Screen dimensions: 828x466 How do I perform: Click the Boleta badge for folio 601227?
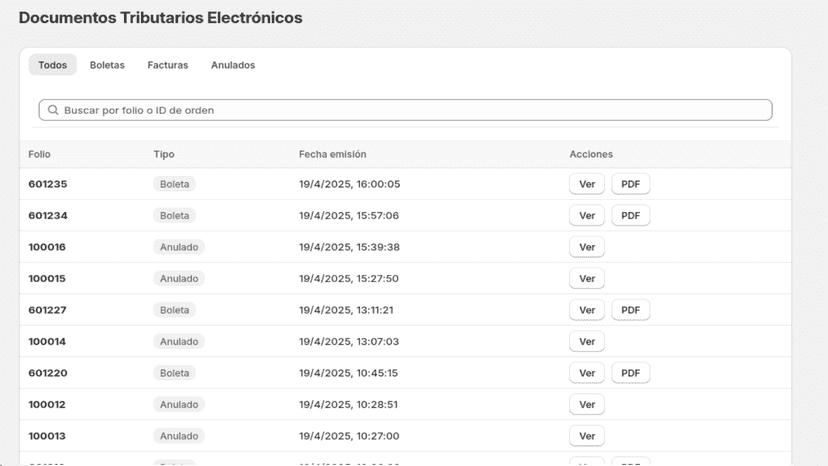pyautogui.click(x=174, y=310)
